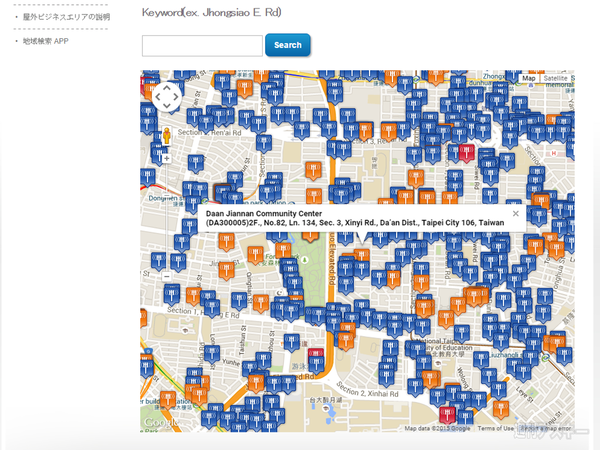Screen dimensions: 600x450
Task: Click the green metro icon at Liuzhangli station
Action: pos(546,357)
